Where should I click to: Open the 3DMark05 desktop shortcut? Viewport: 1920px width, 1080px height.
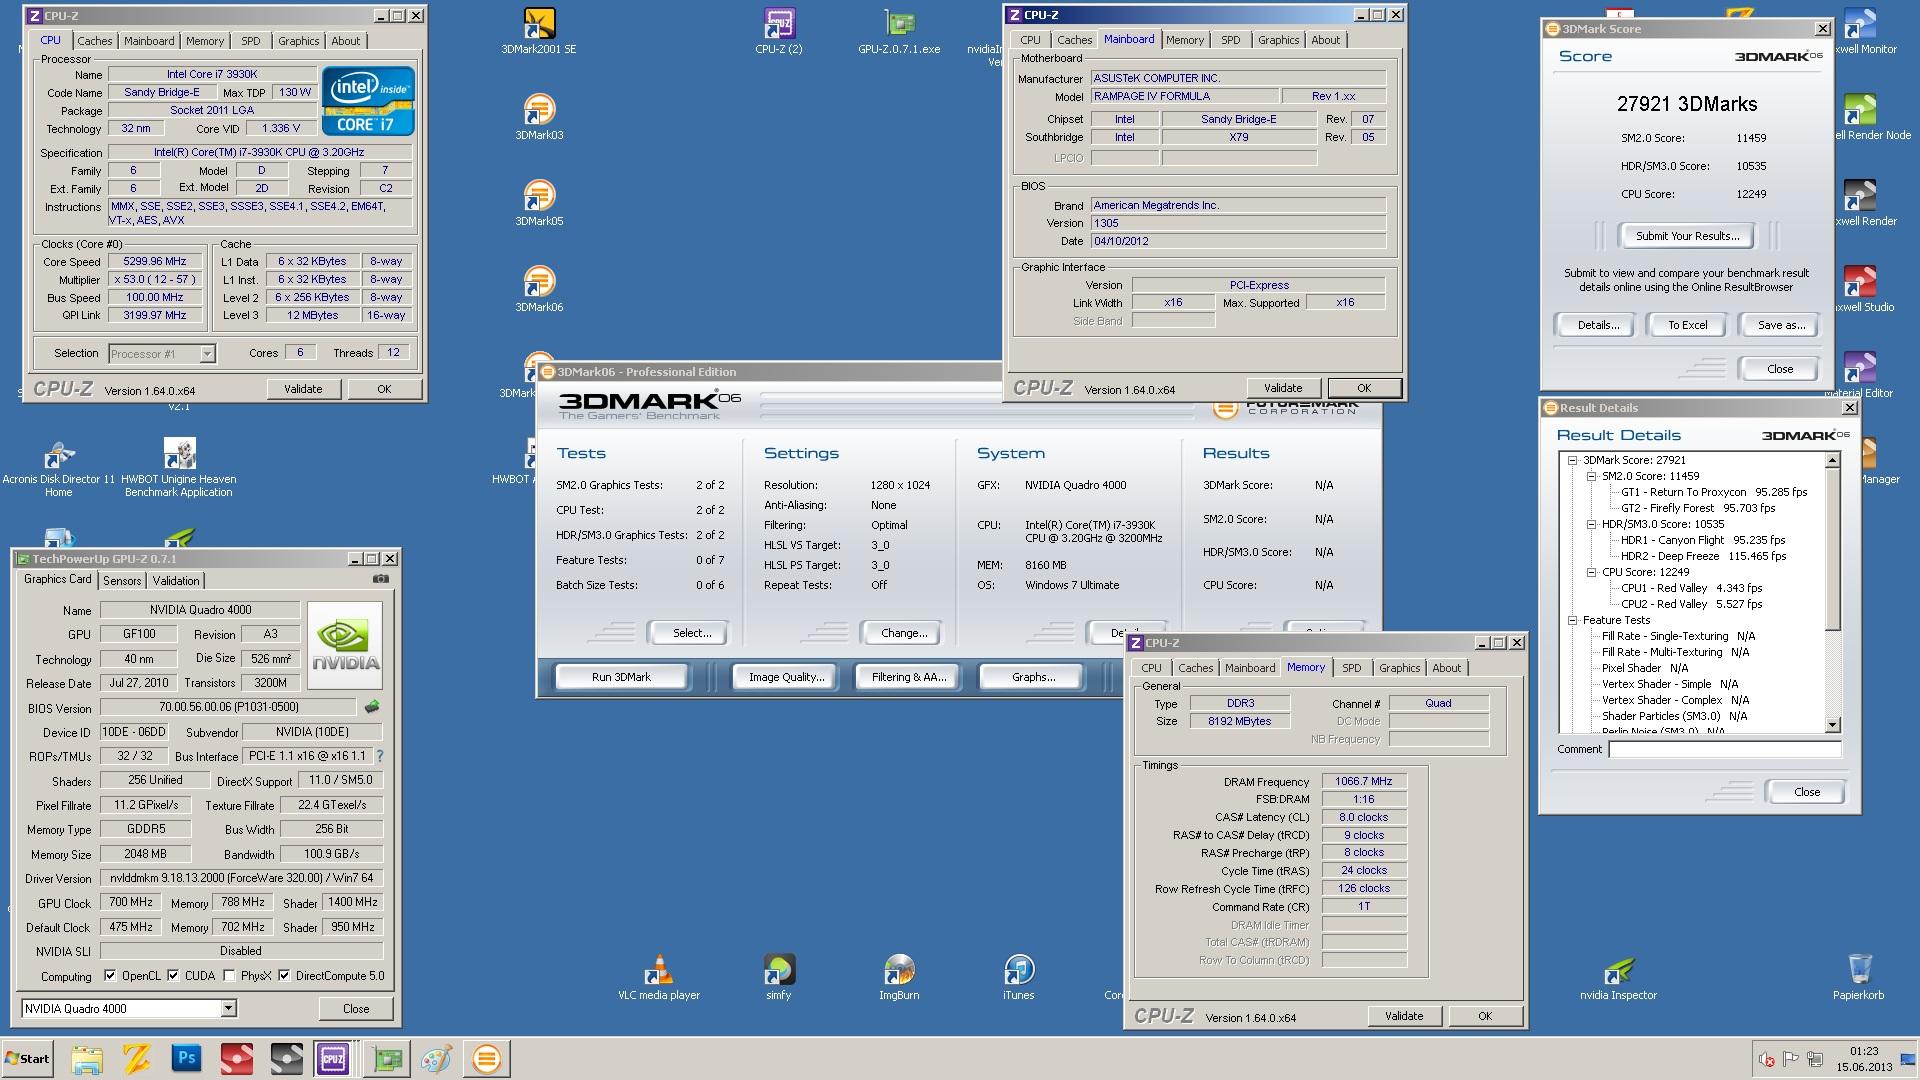(539, 202)
